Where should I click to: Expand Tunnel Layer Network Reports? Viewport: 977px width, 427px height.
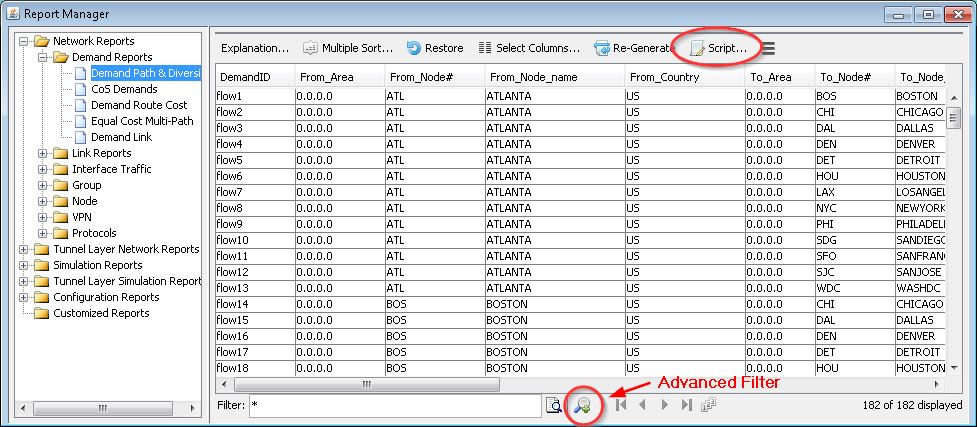24,249
